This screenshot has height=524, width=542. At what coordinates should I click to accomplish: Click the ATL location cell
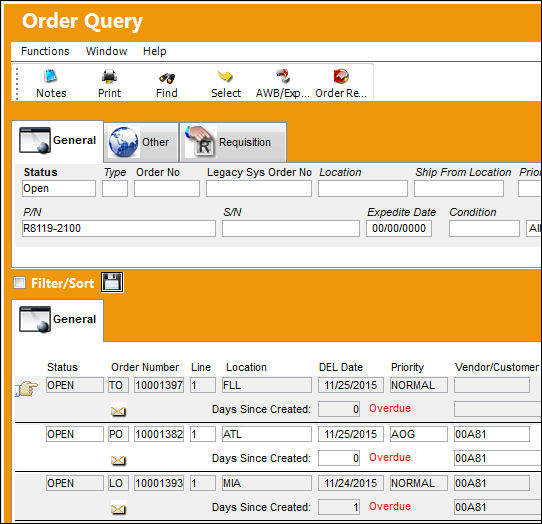tap(267, 434)
